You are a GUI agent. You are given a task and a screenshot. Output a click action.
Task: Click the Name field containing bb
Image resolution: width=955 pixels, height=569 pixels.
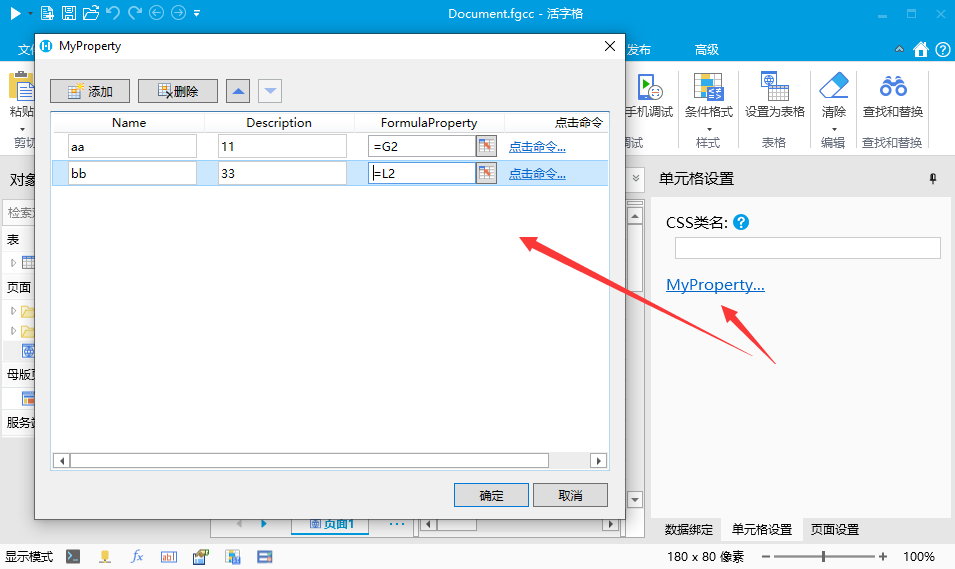point(132,173)
